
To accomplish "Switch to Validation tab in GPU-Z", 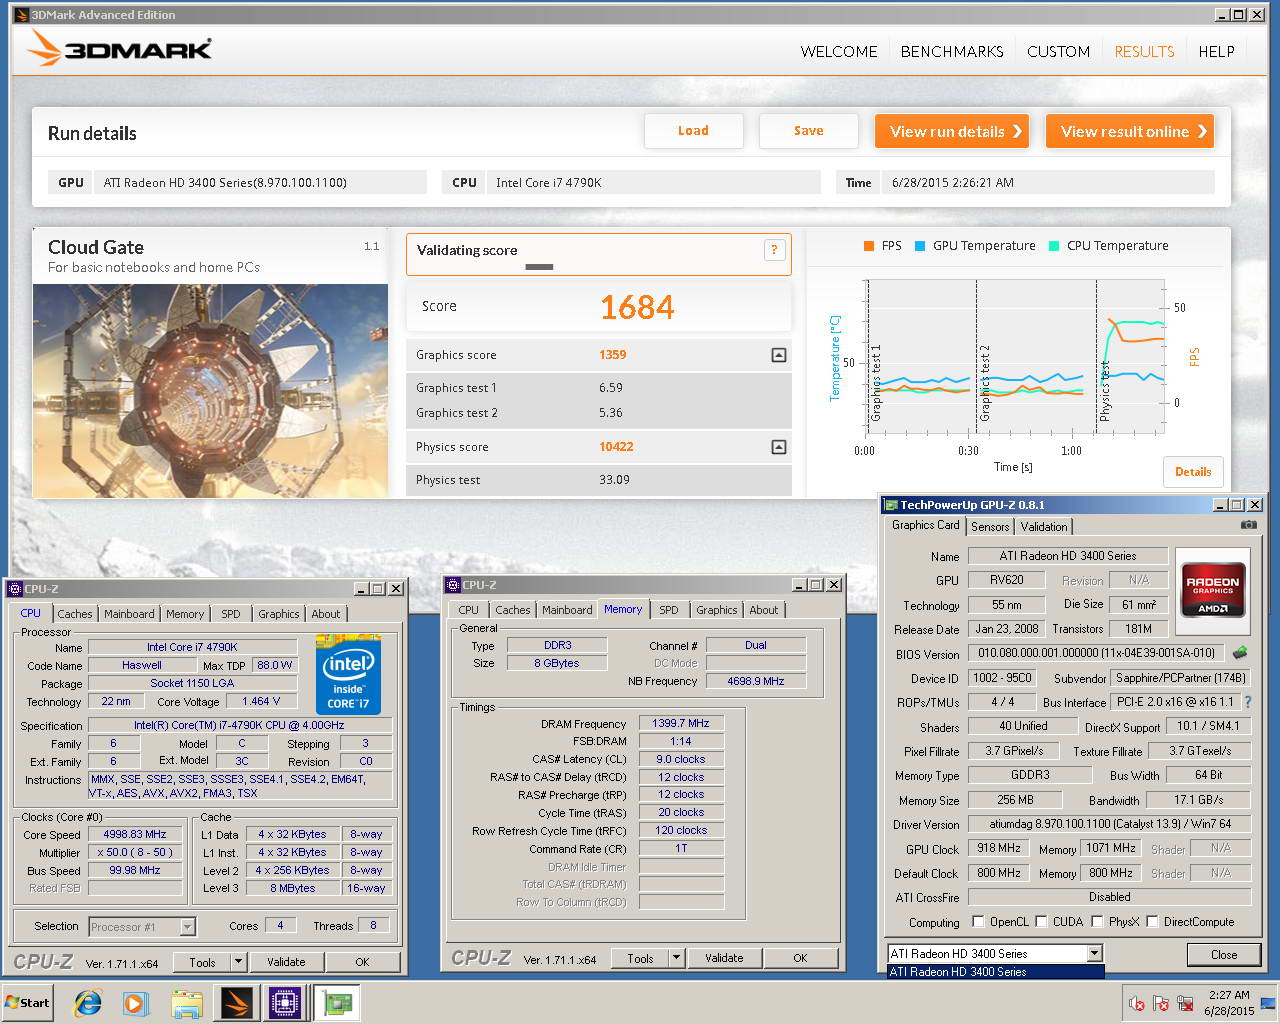I will pos(1044,527).
